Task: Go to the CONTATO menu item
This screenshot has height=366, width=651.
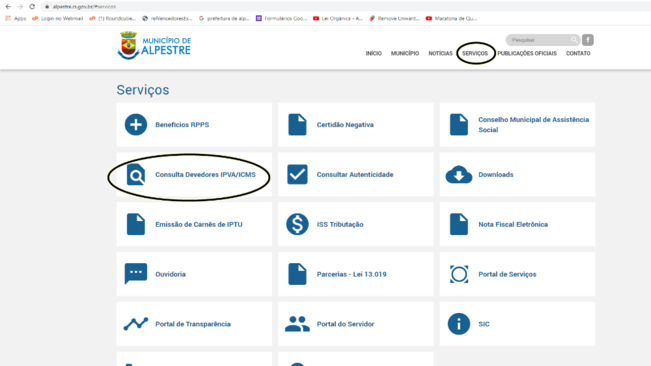Action: tap(578, 54)
